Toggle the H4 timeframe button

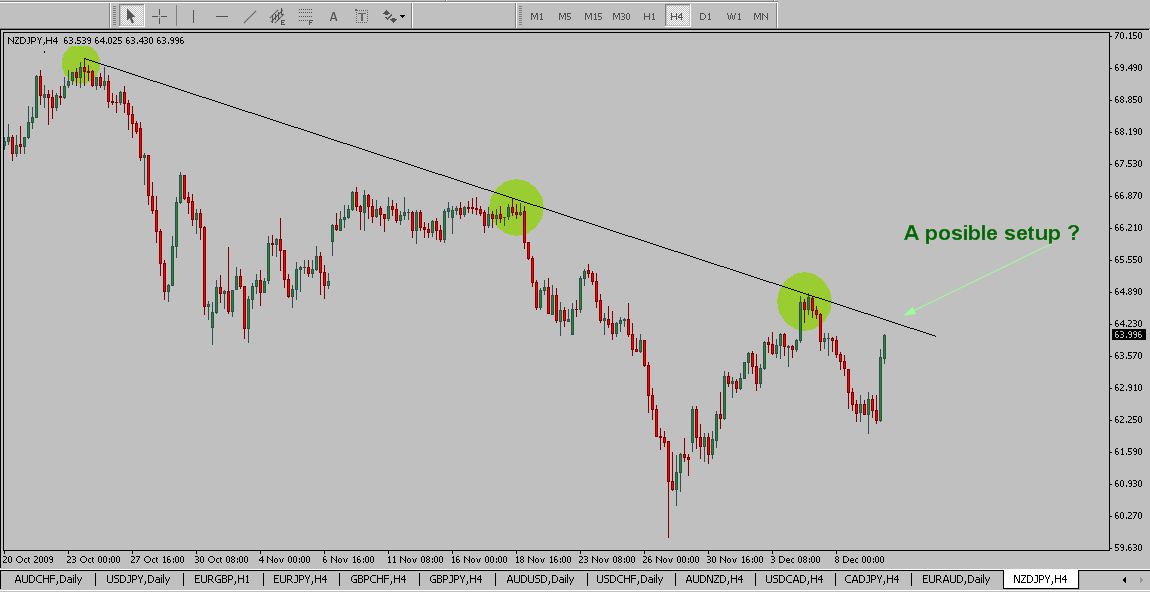pyautogui.click(x=677, y=16)
